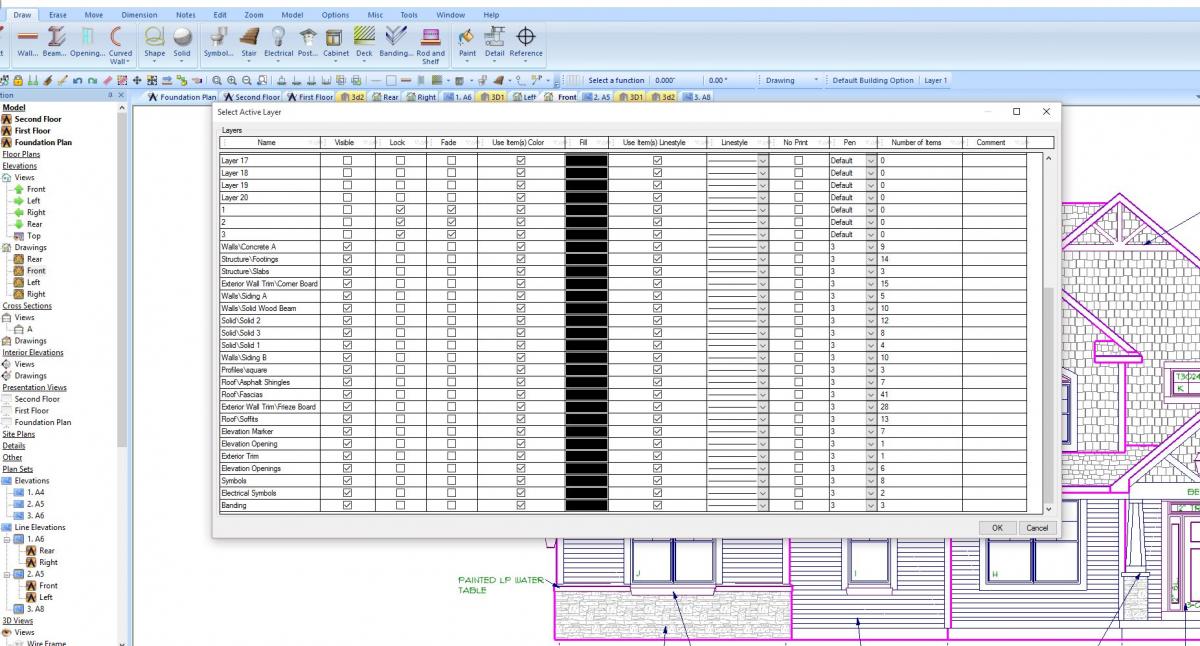Enable Lock on Layer 17

coord(397,160)
